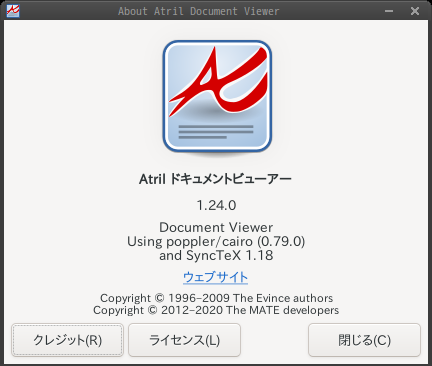Click the version number 1.24.0 text
Image resolution: width=432 pixels, height=366 pixels.
pos(216,205)
